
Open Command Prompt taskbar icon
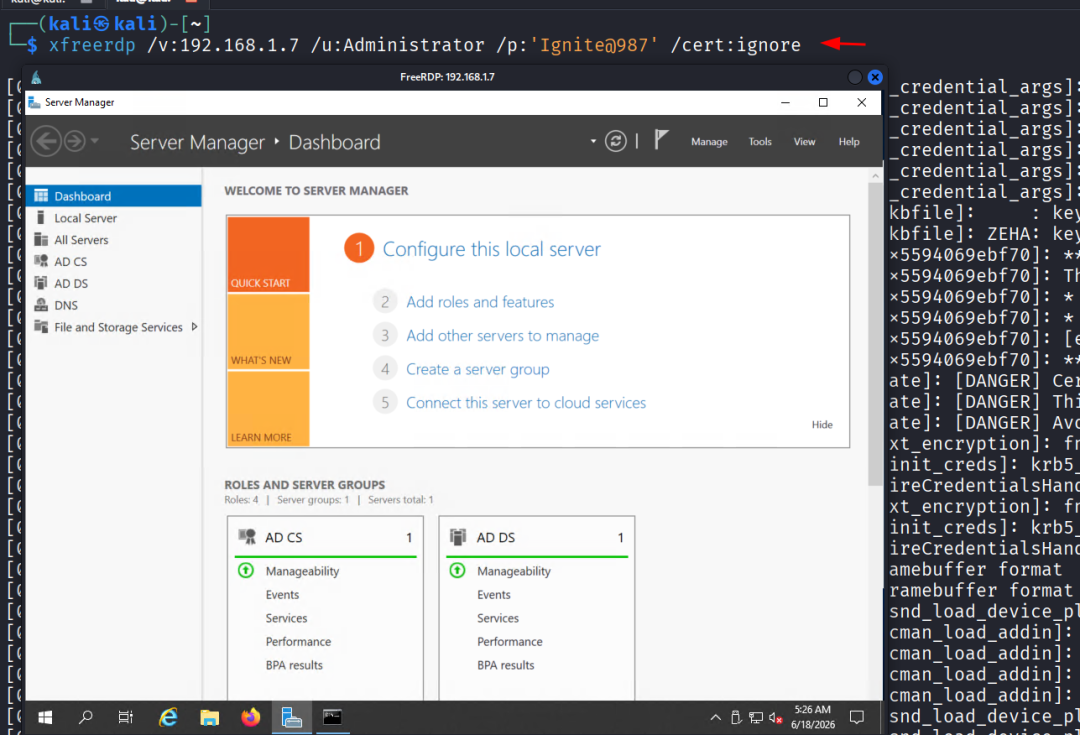333,717
